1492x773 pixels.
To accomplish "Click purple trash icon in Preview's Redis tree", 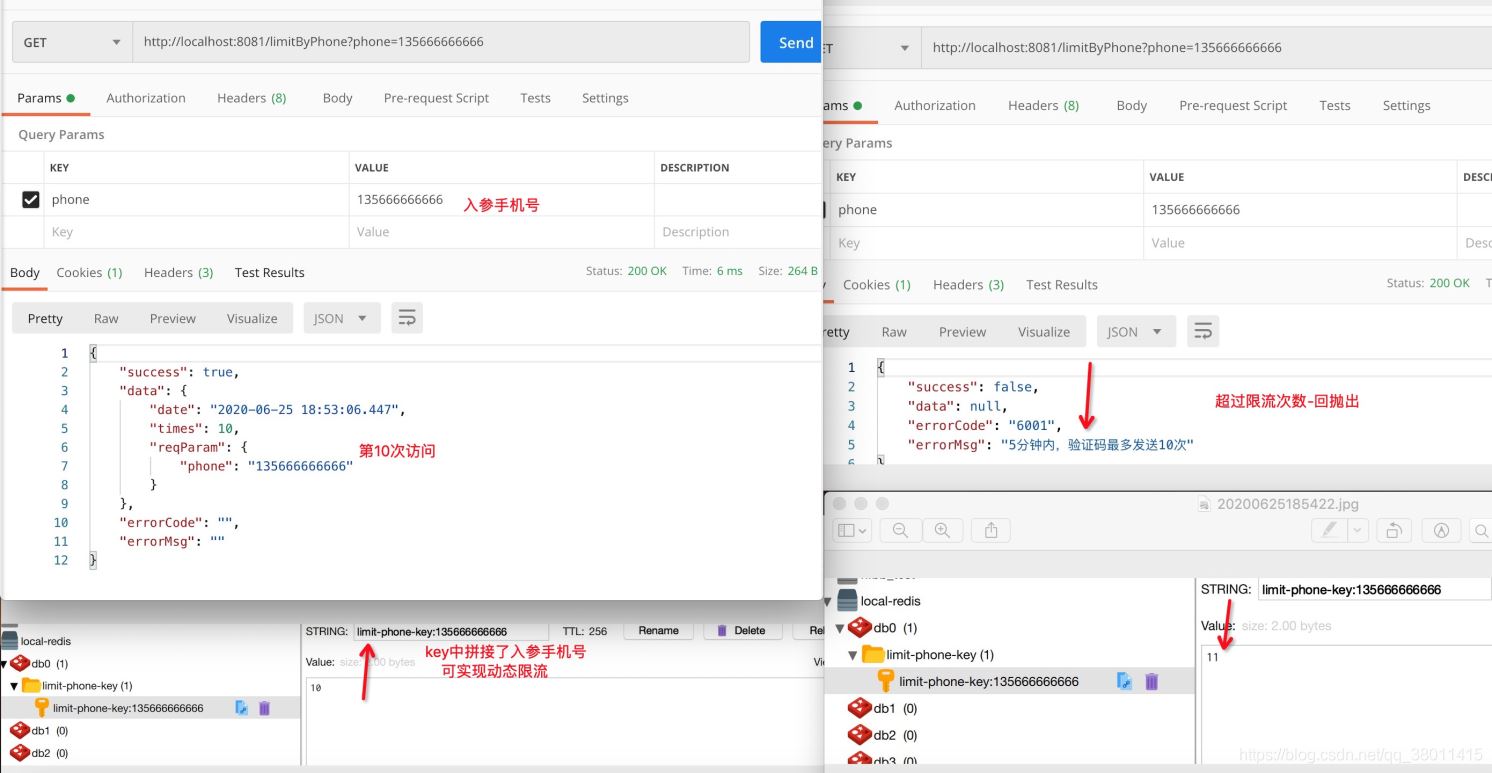I will (1151, 681).
